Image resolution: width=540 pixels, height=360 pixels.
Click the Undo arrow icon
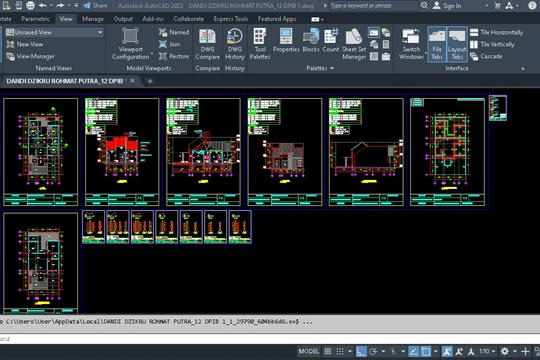(43, 5)
